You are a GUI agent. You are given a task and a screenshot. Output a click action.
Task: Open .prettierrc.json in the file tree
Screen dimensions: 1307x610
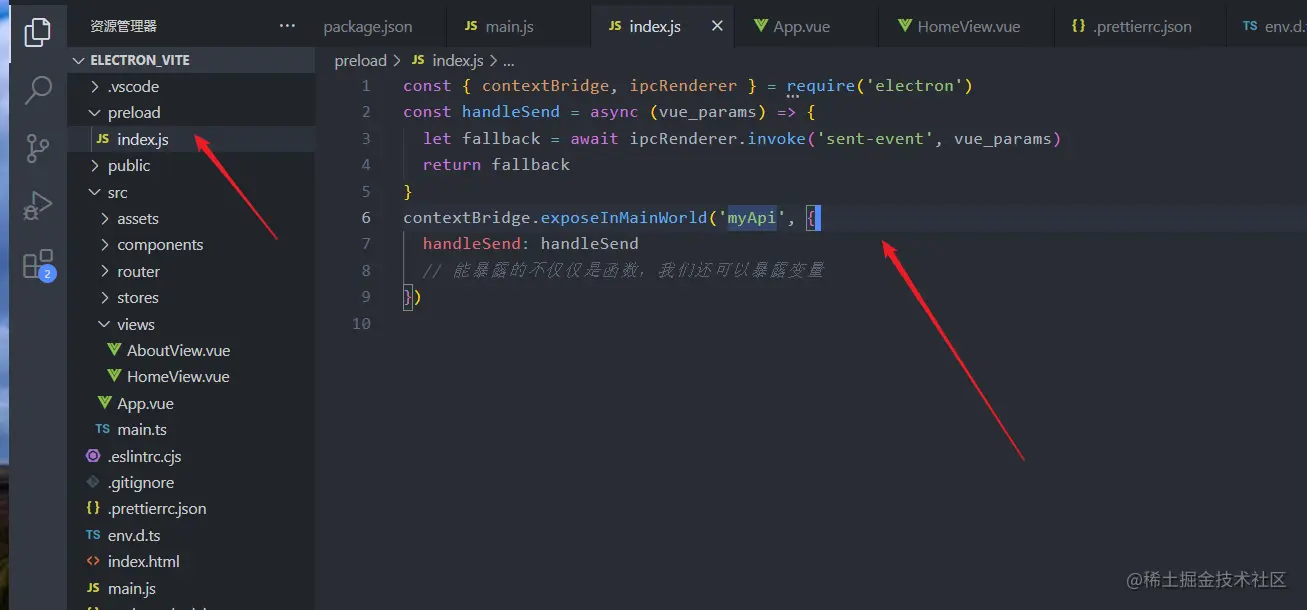pyautogui.click(x=191, y=509)
